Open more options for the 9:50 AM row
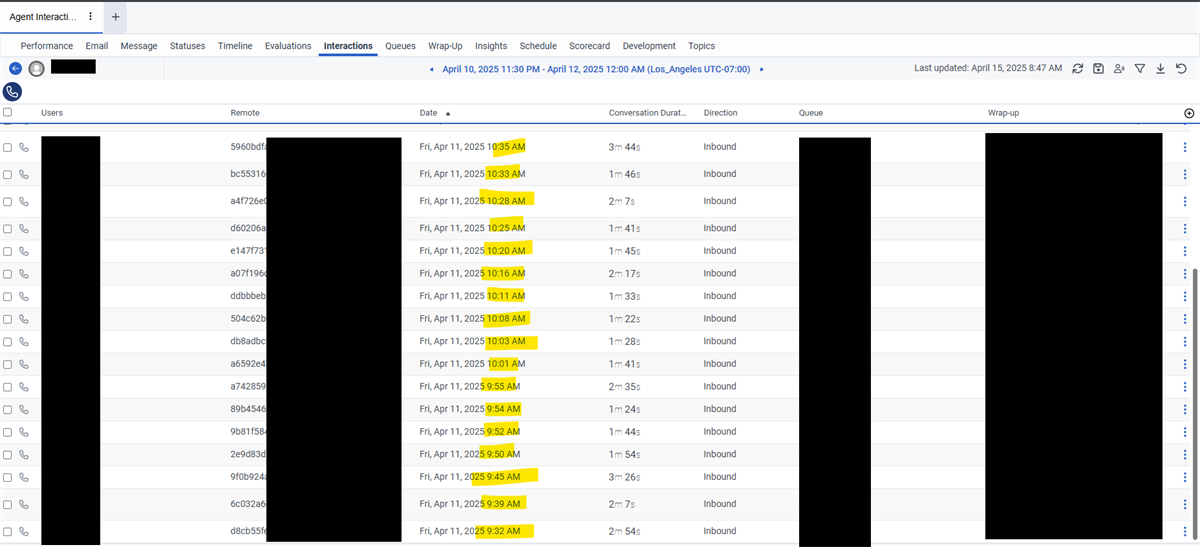1200x547 pixels. pos(1185,454)
